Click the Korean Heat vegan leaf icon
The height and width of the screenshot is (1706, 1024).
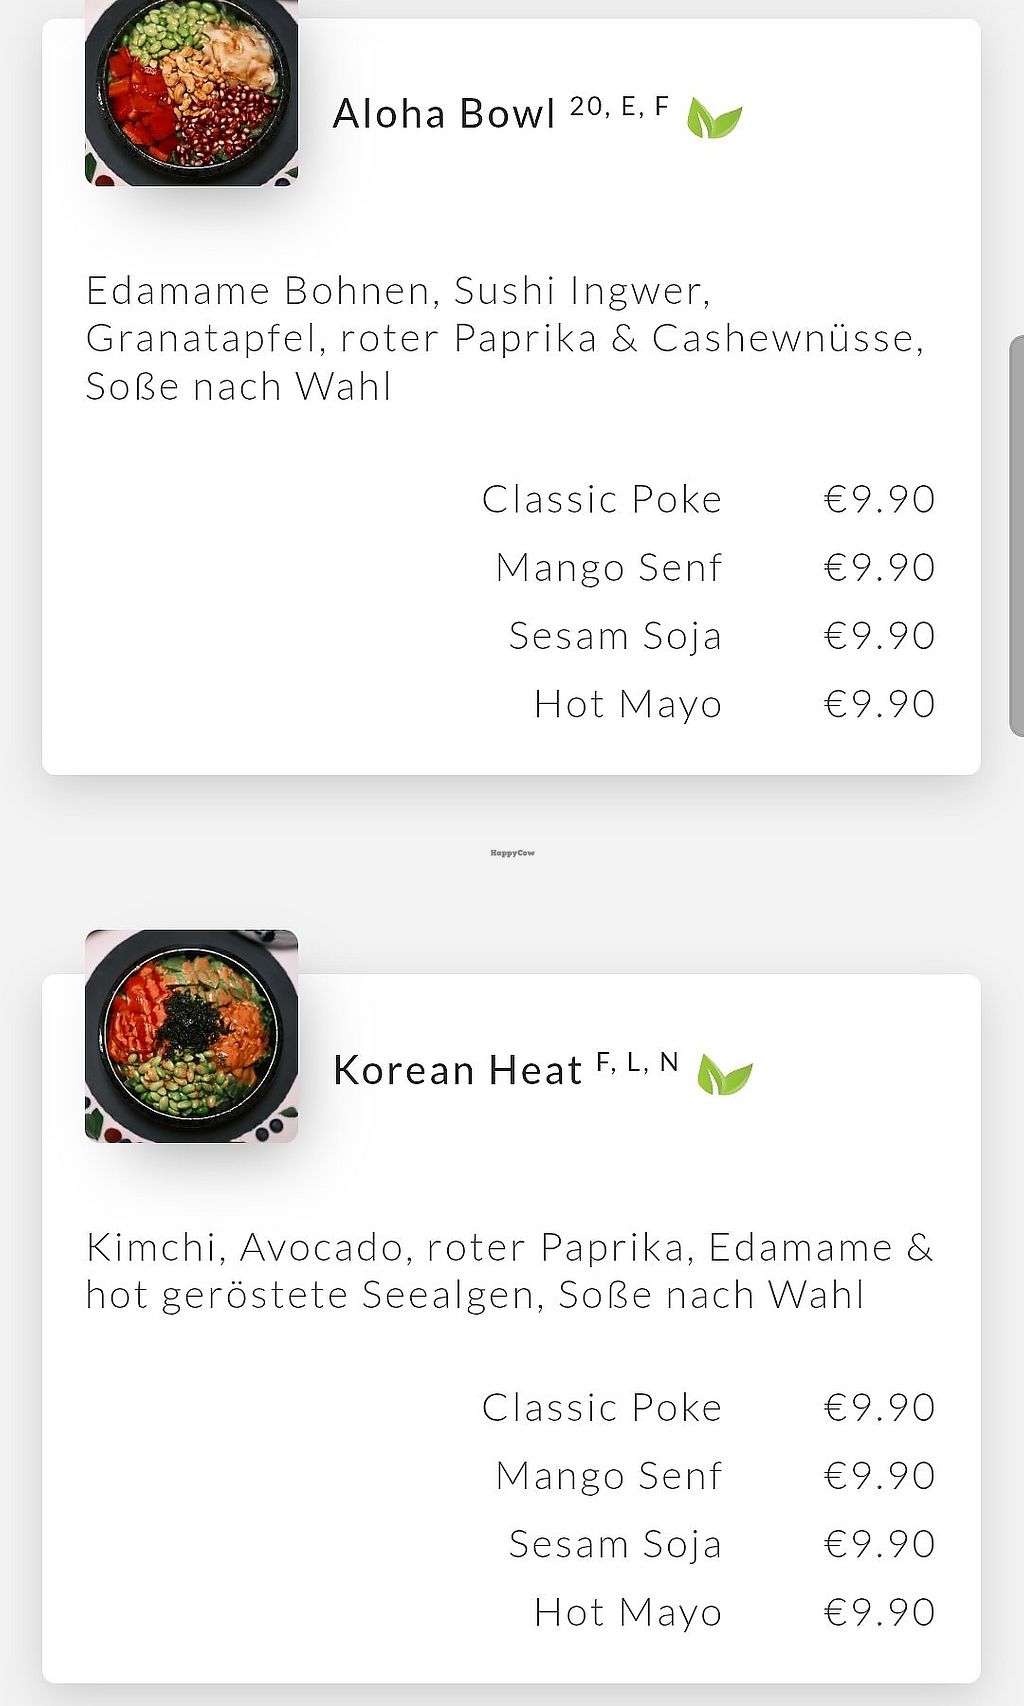tap(724, 1075)
